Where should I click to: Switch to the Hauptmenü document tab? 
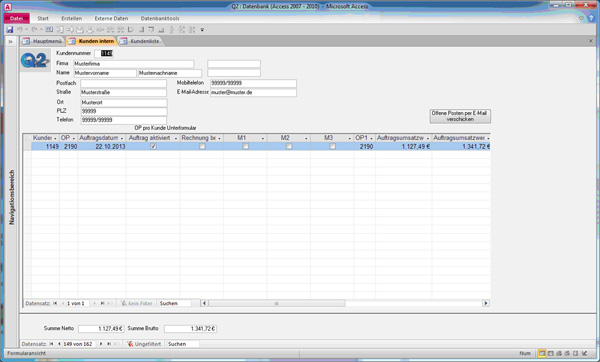coord(43,41)
